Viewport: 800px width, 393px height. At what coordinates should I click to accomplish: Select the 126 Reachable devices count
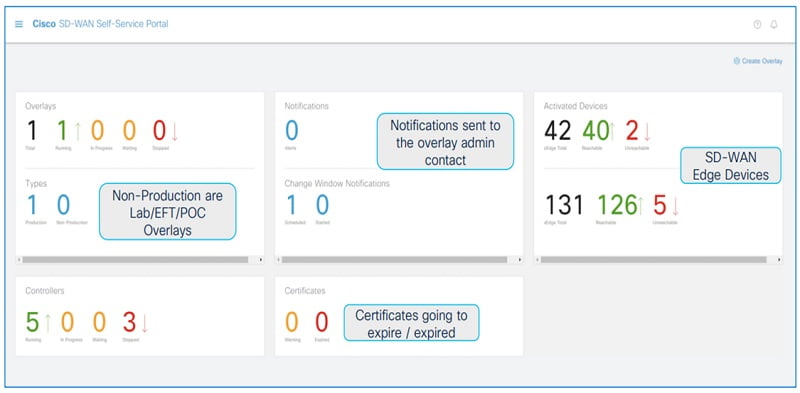[x=617, y=205]
